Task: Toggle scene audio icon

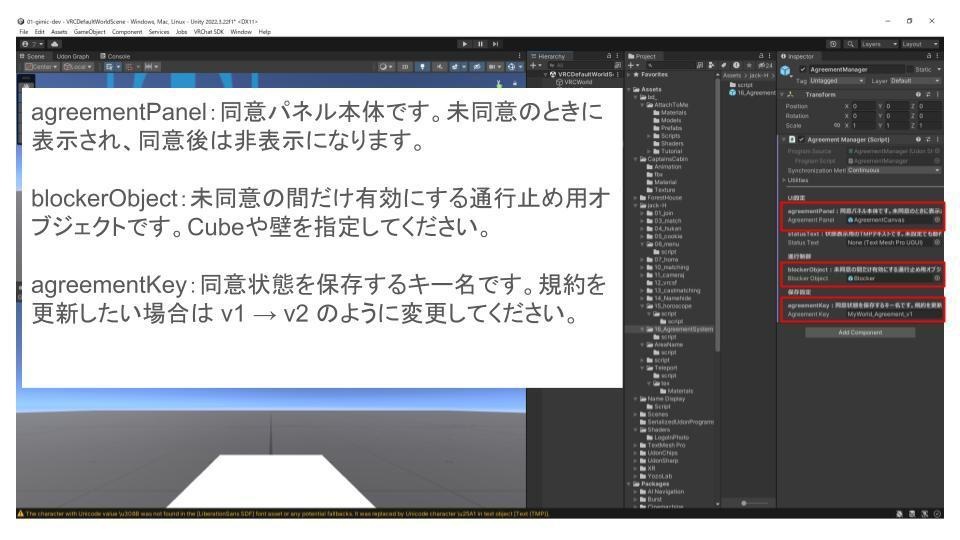Action: pyautogui.click(x=439, y=67)
